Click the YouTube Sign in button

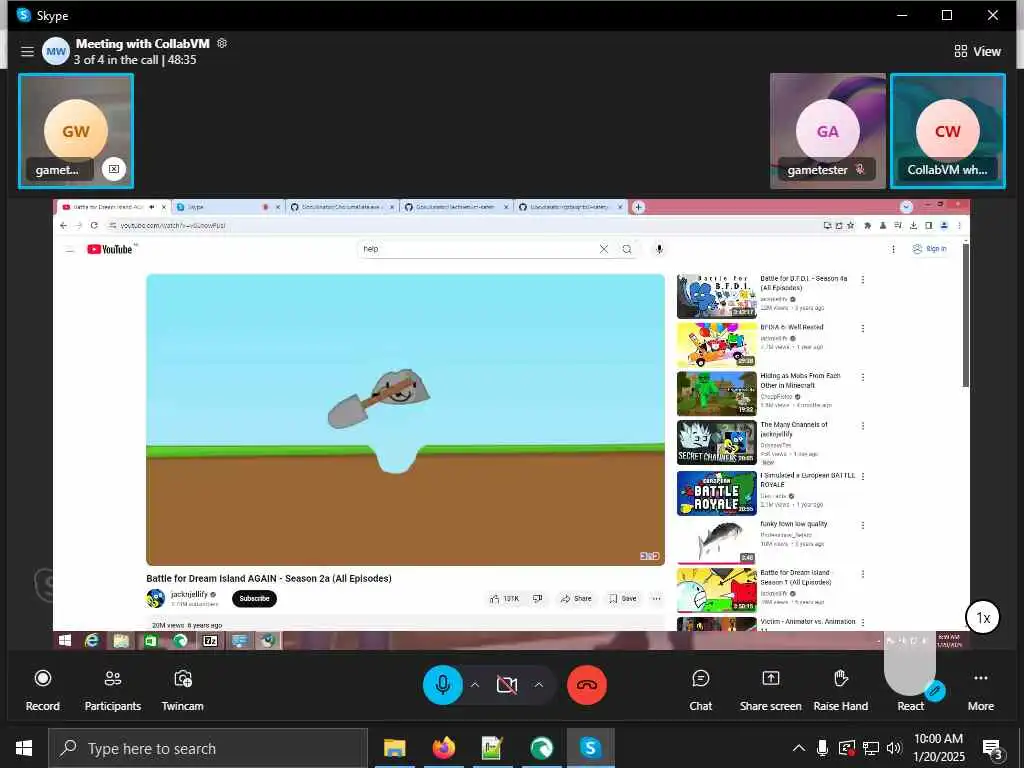[x=929, y=249]
